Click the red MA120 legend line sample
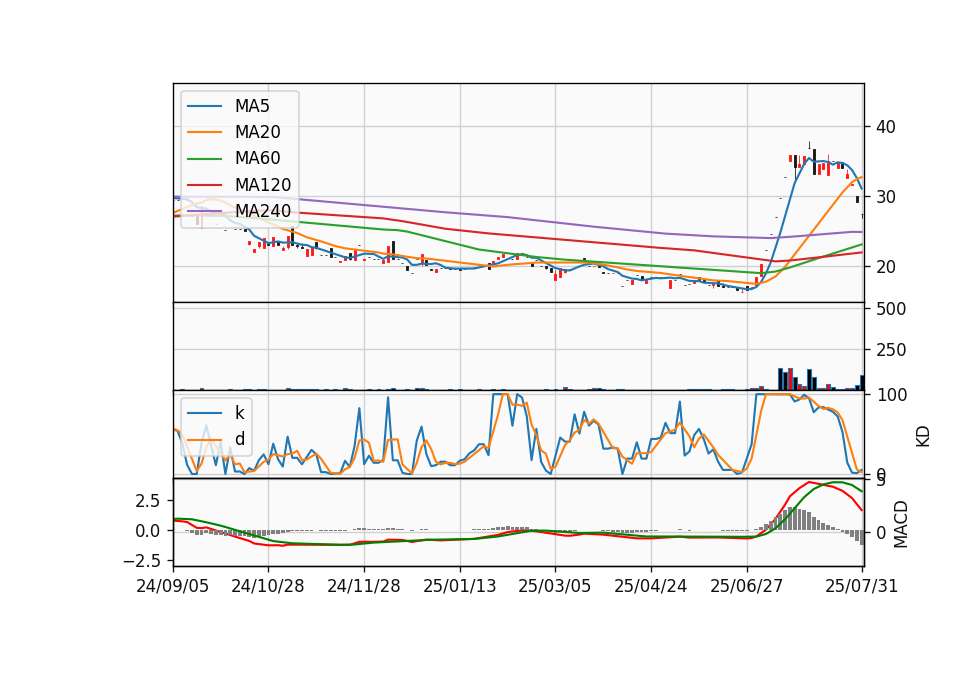 pyautogui.click(x=204, y=185)
